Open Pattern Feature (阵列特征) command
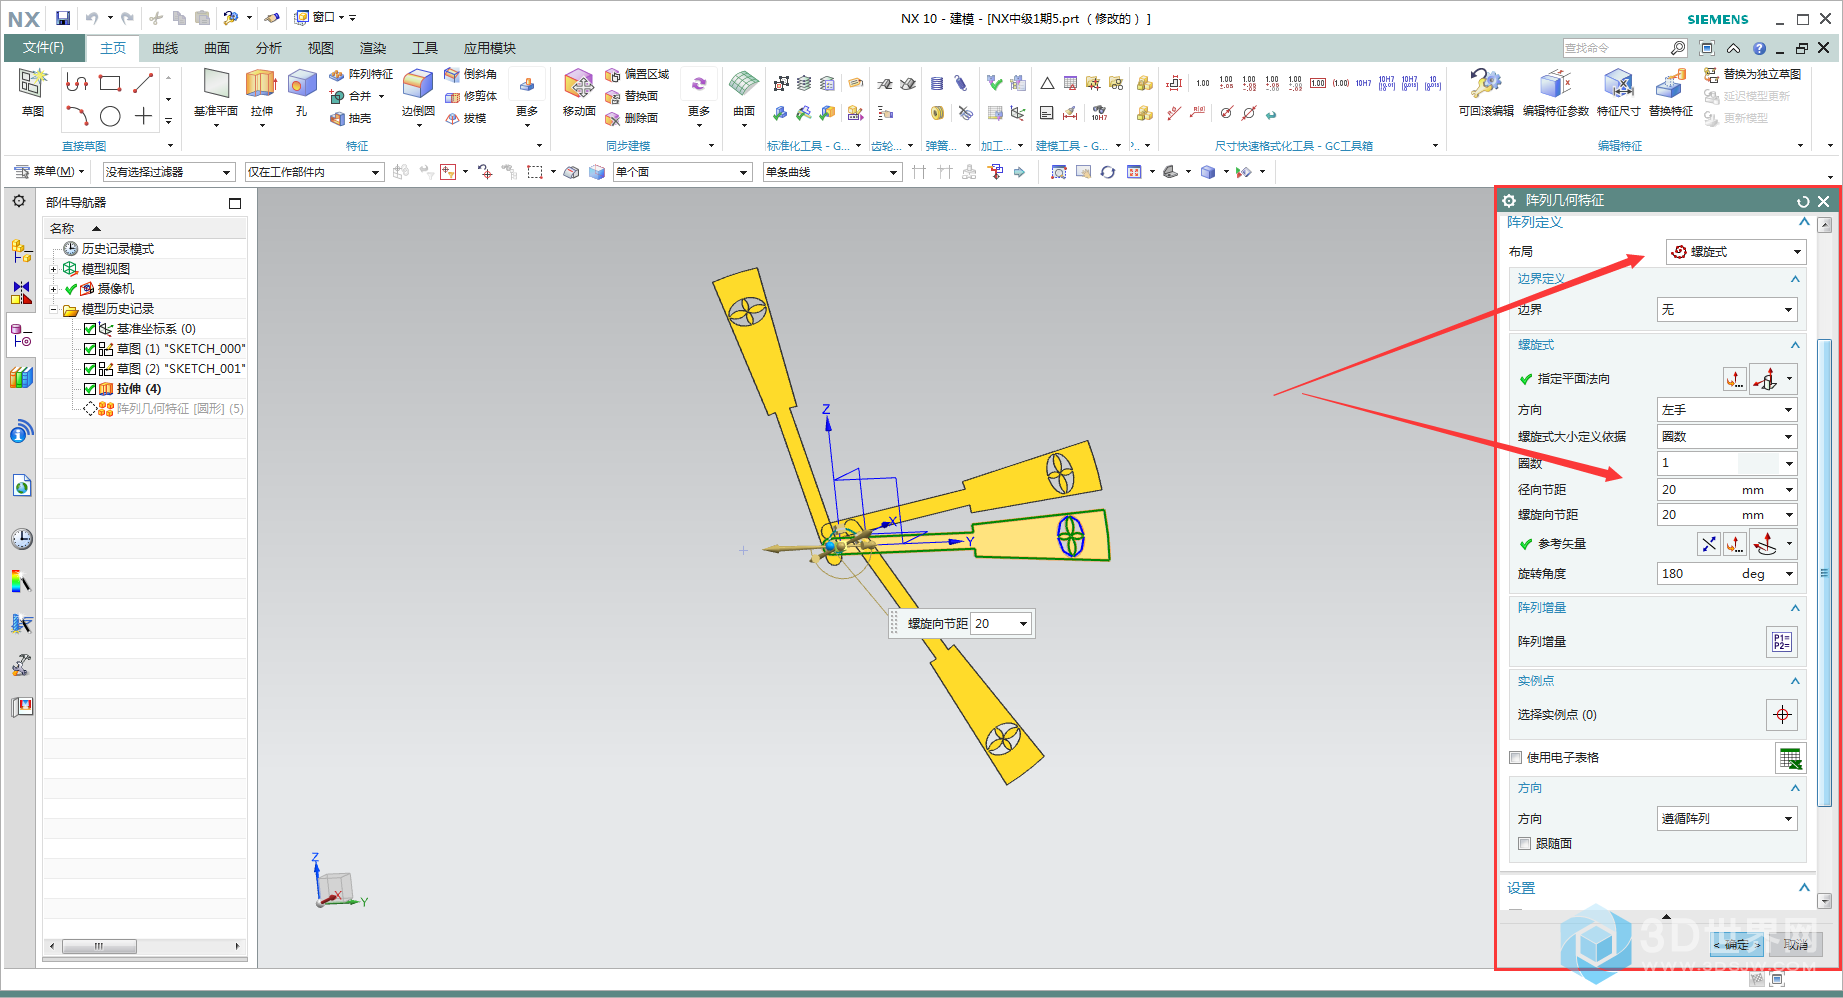The width and height of the screenshot is (1843, 998). click(x=362, y=74)
